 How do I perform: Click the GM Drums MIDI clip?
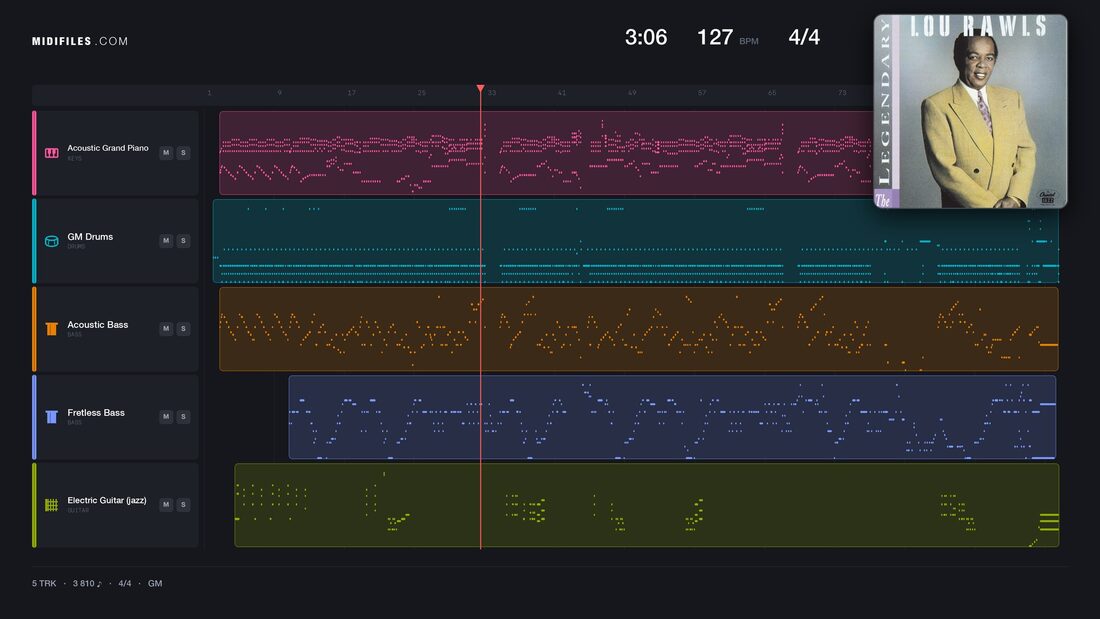click(636, 241)
